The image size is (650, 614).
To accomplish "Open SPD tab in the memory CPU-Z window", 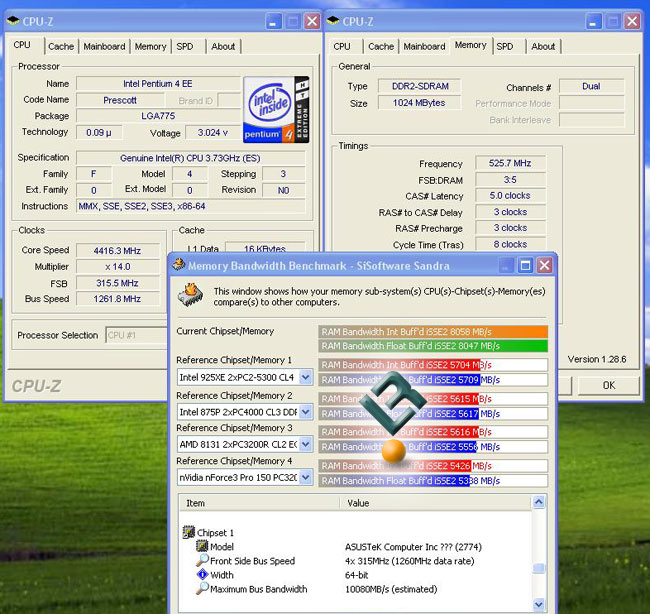I will click(x=505, y=46).
